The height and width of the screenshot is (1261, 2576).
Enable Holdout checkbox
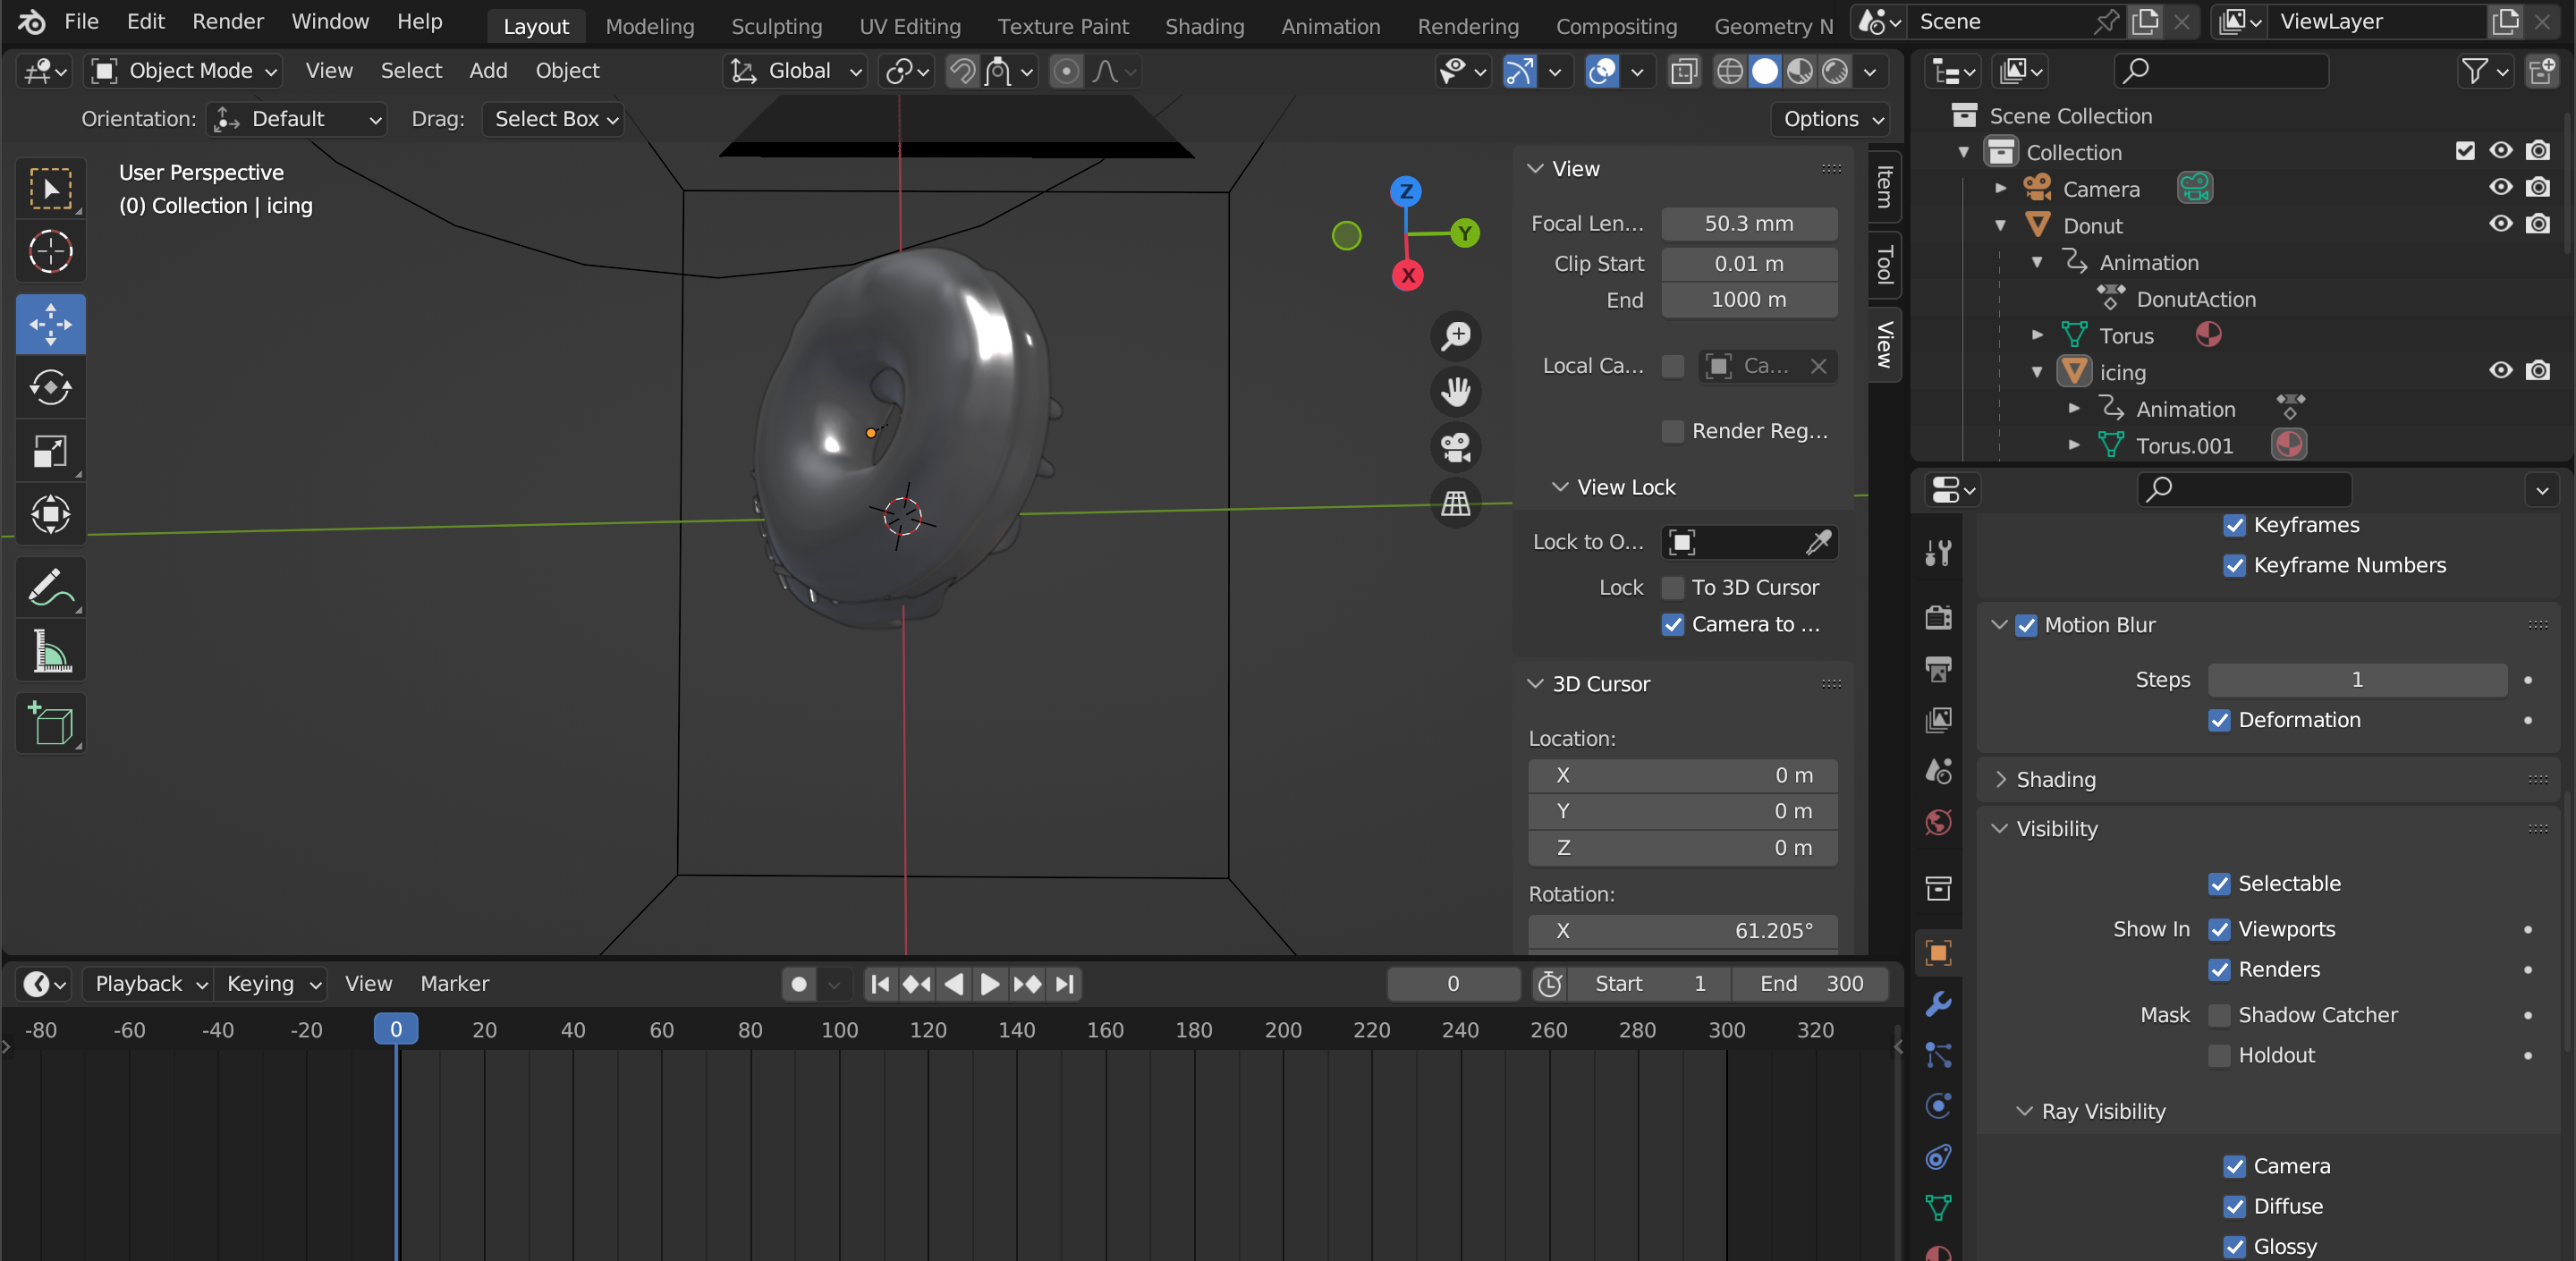tap(2219, 1055)
